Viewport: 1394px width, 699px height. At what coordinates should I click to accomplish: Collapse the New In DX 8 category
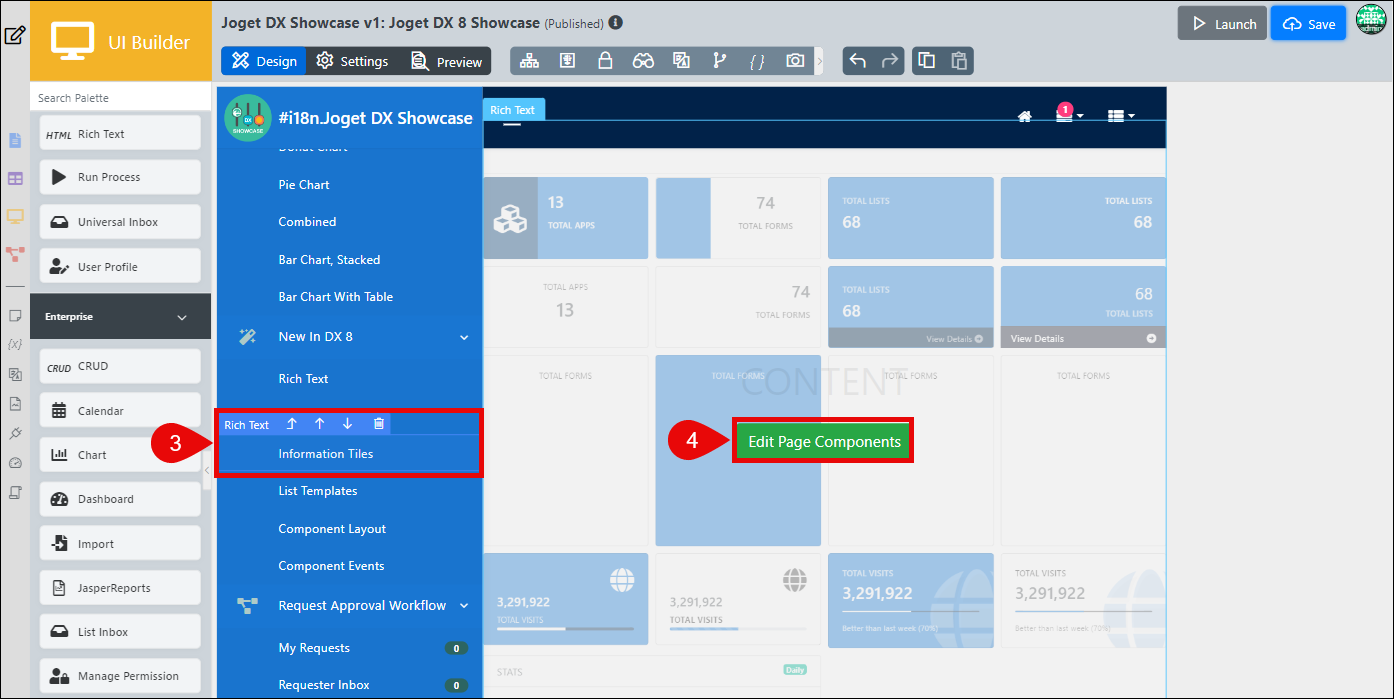pyautogui.click(x=464, y=337)
